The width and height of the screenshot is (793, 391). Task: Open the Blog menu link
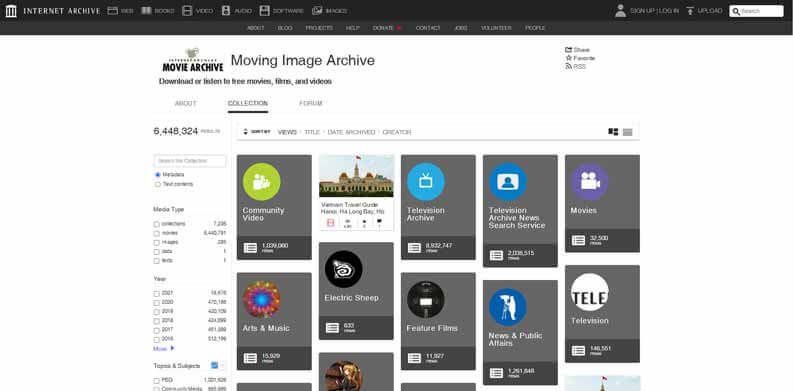(x=285, y=28)
